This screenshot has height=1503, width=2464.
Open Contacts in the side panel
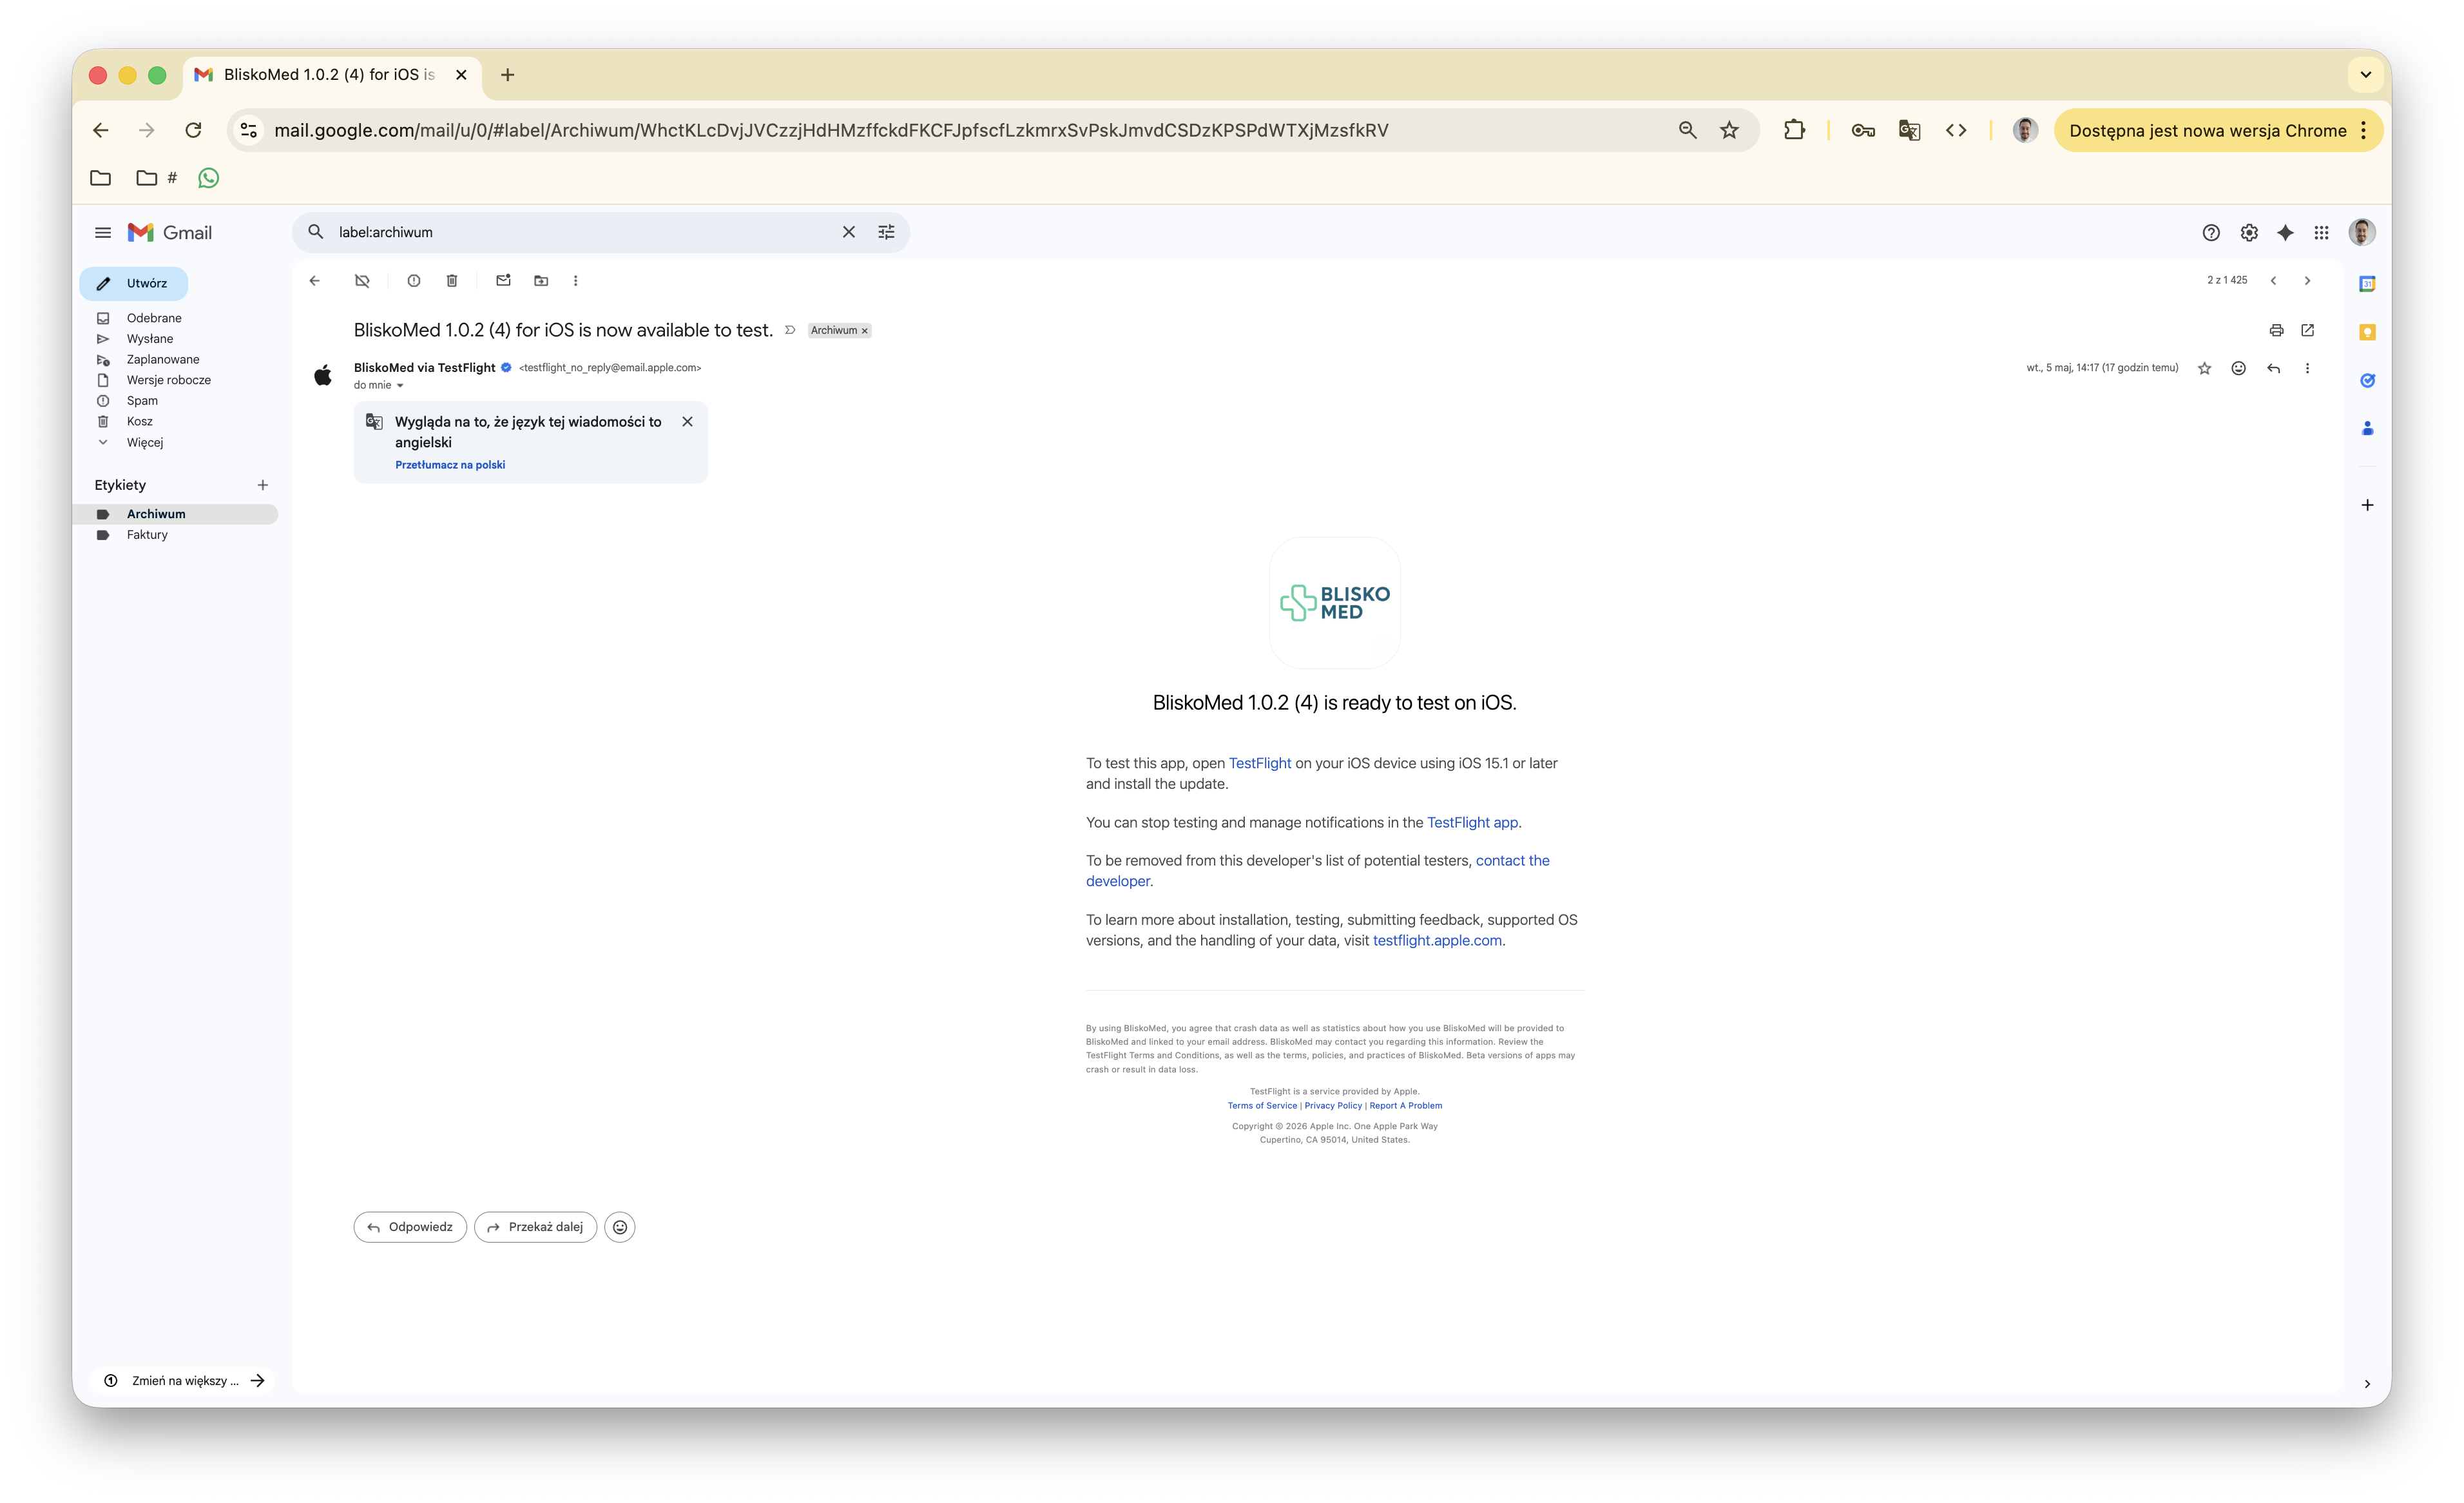tap(2367, 428)
